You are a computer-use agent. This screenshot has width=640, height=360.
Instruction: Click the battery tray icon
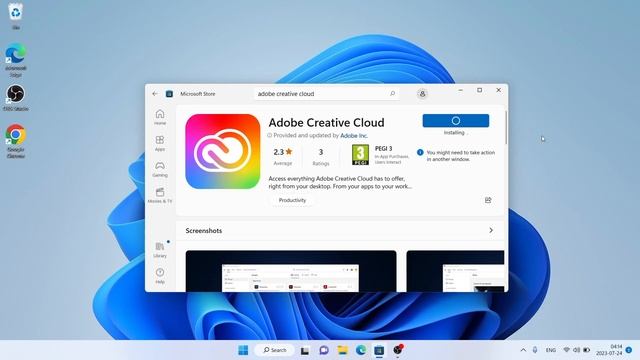pyautogui.click(x=587, y=350)
